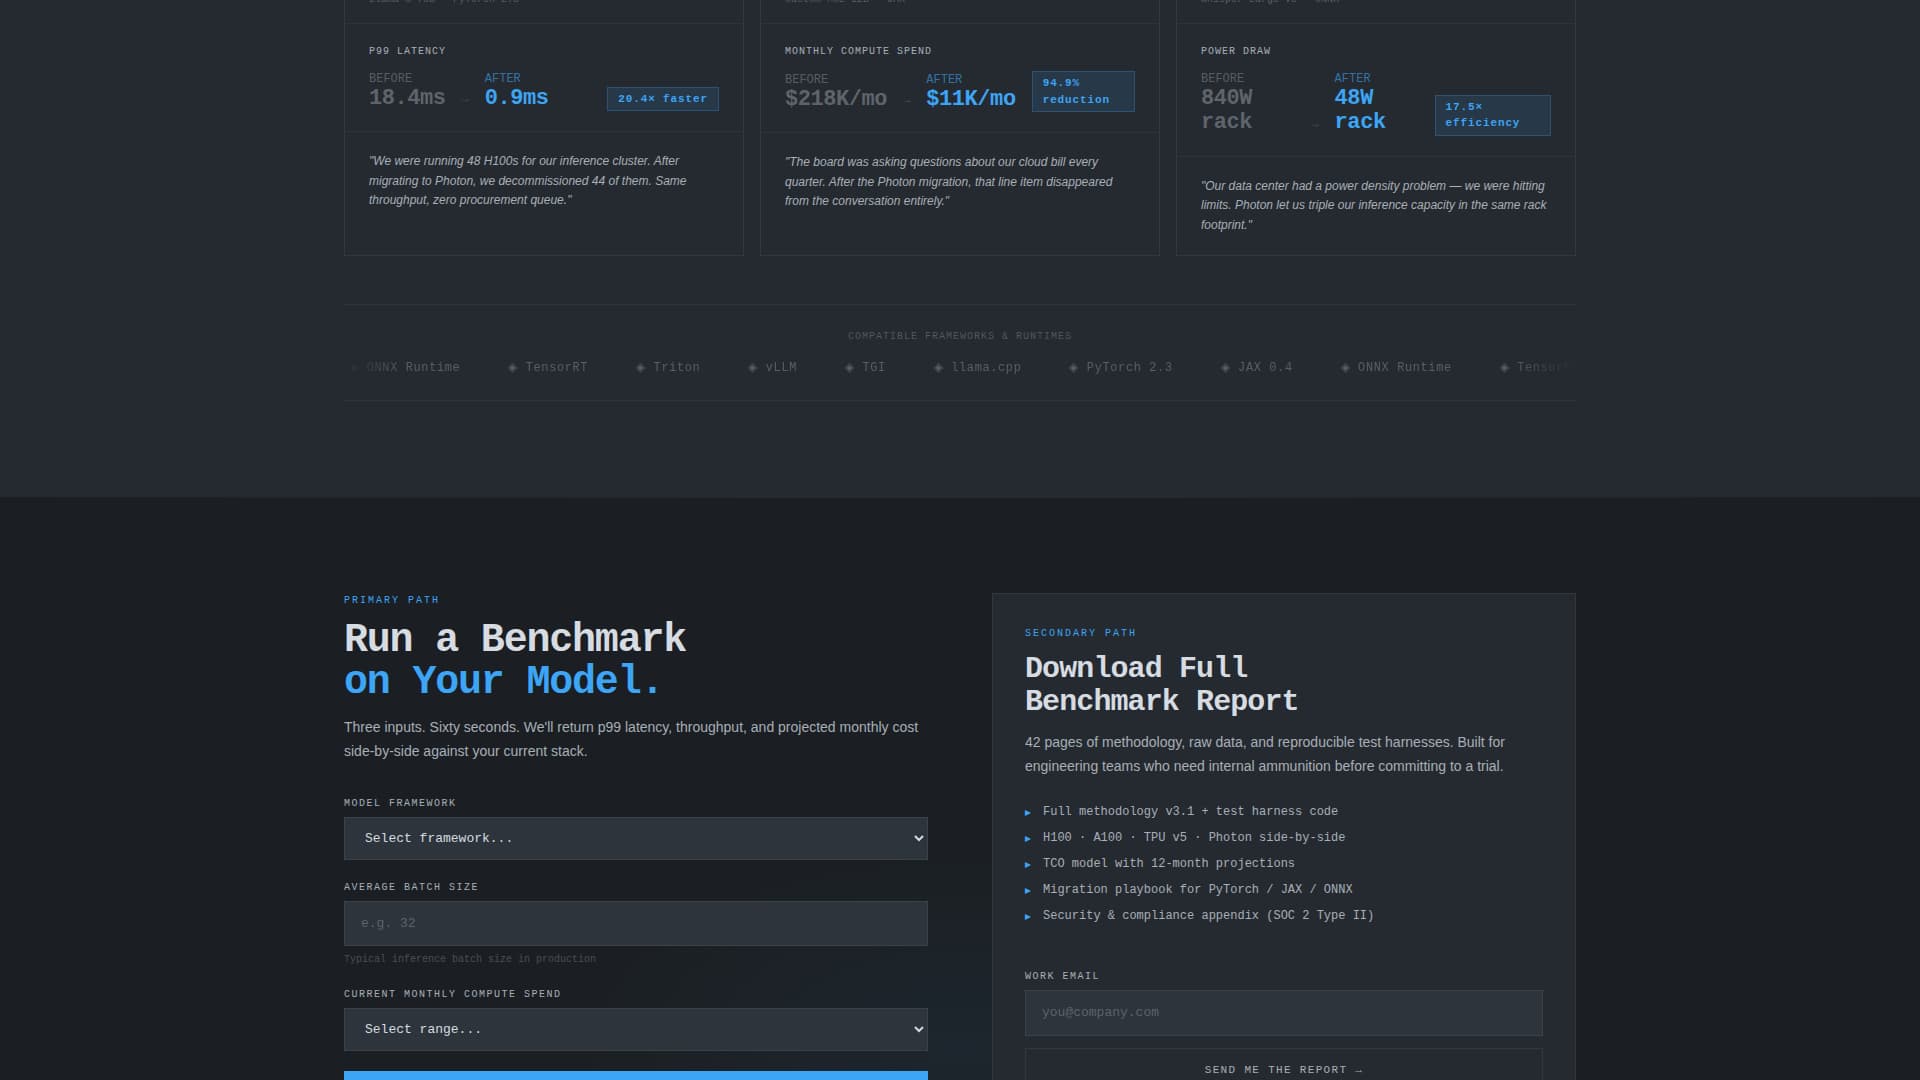Click the diamond icon beside Triton
The height and width of the screenshot is (1080, 1920).
[640, 368]
